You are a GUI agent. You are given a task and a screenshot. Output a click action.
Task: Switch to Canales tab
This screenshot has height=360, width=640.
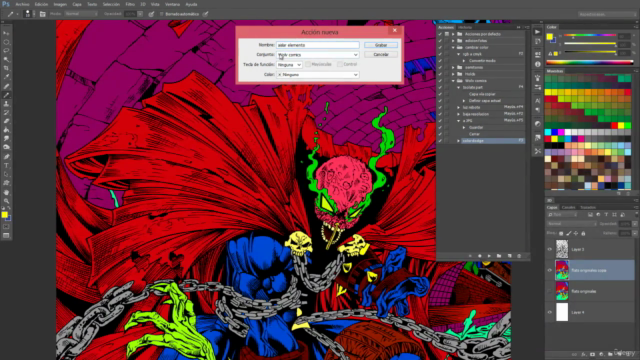(x=569, y=207)
